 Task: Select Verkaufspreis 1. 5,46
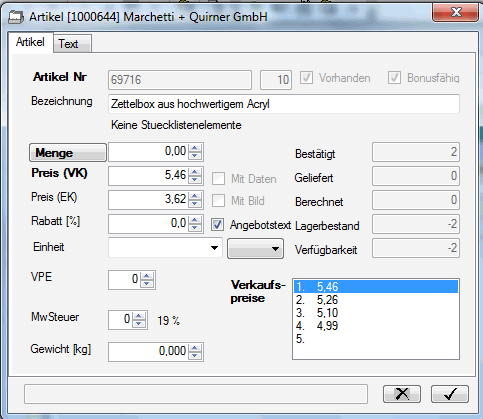[x=376, y=287]
